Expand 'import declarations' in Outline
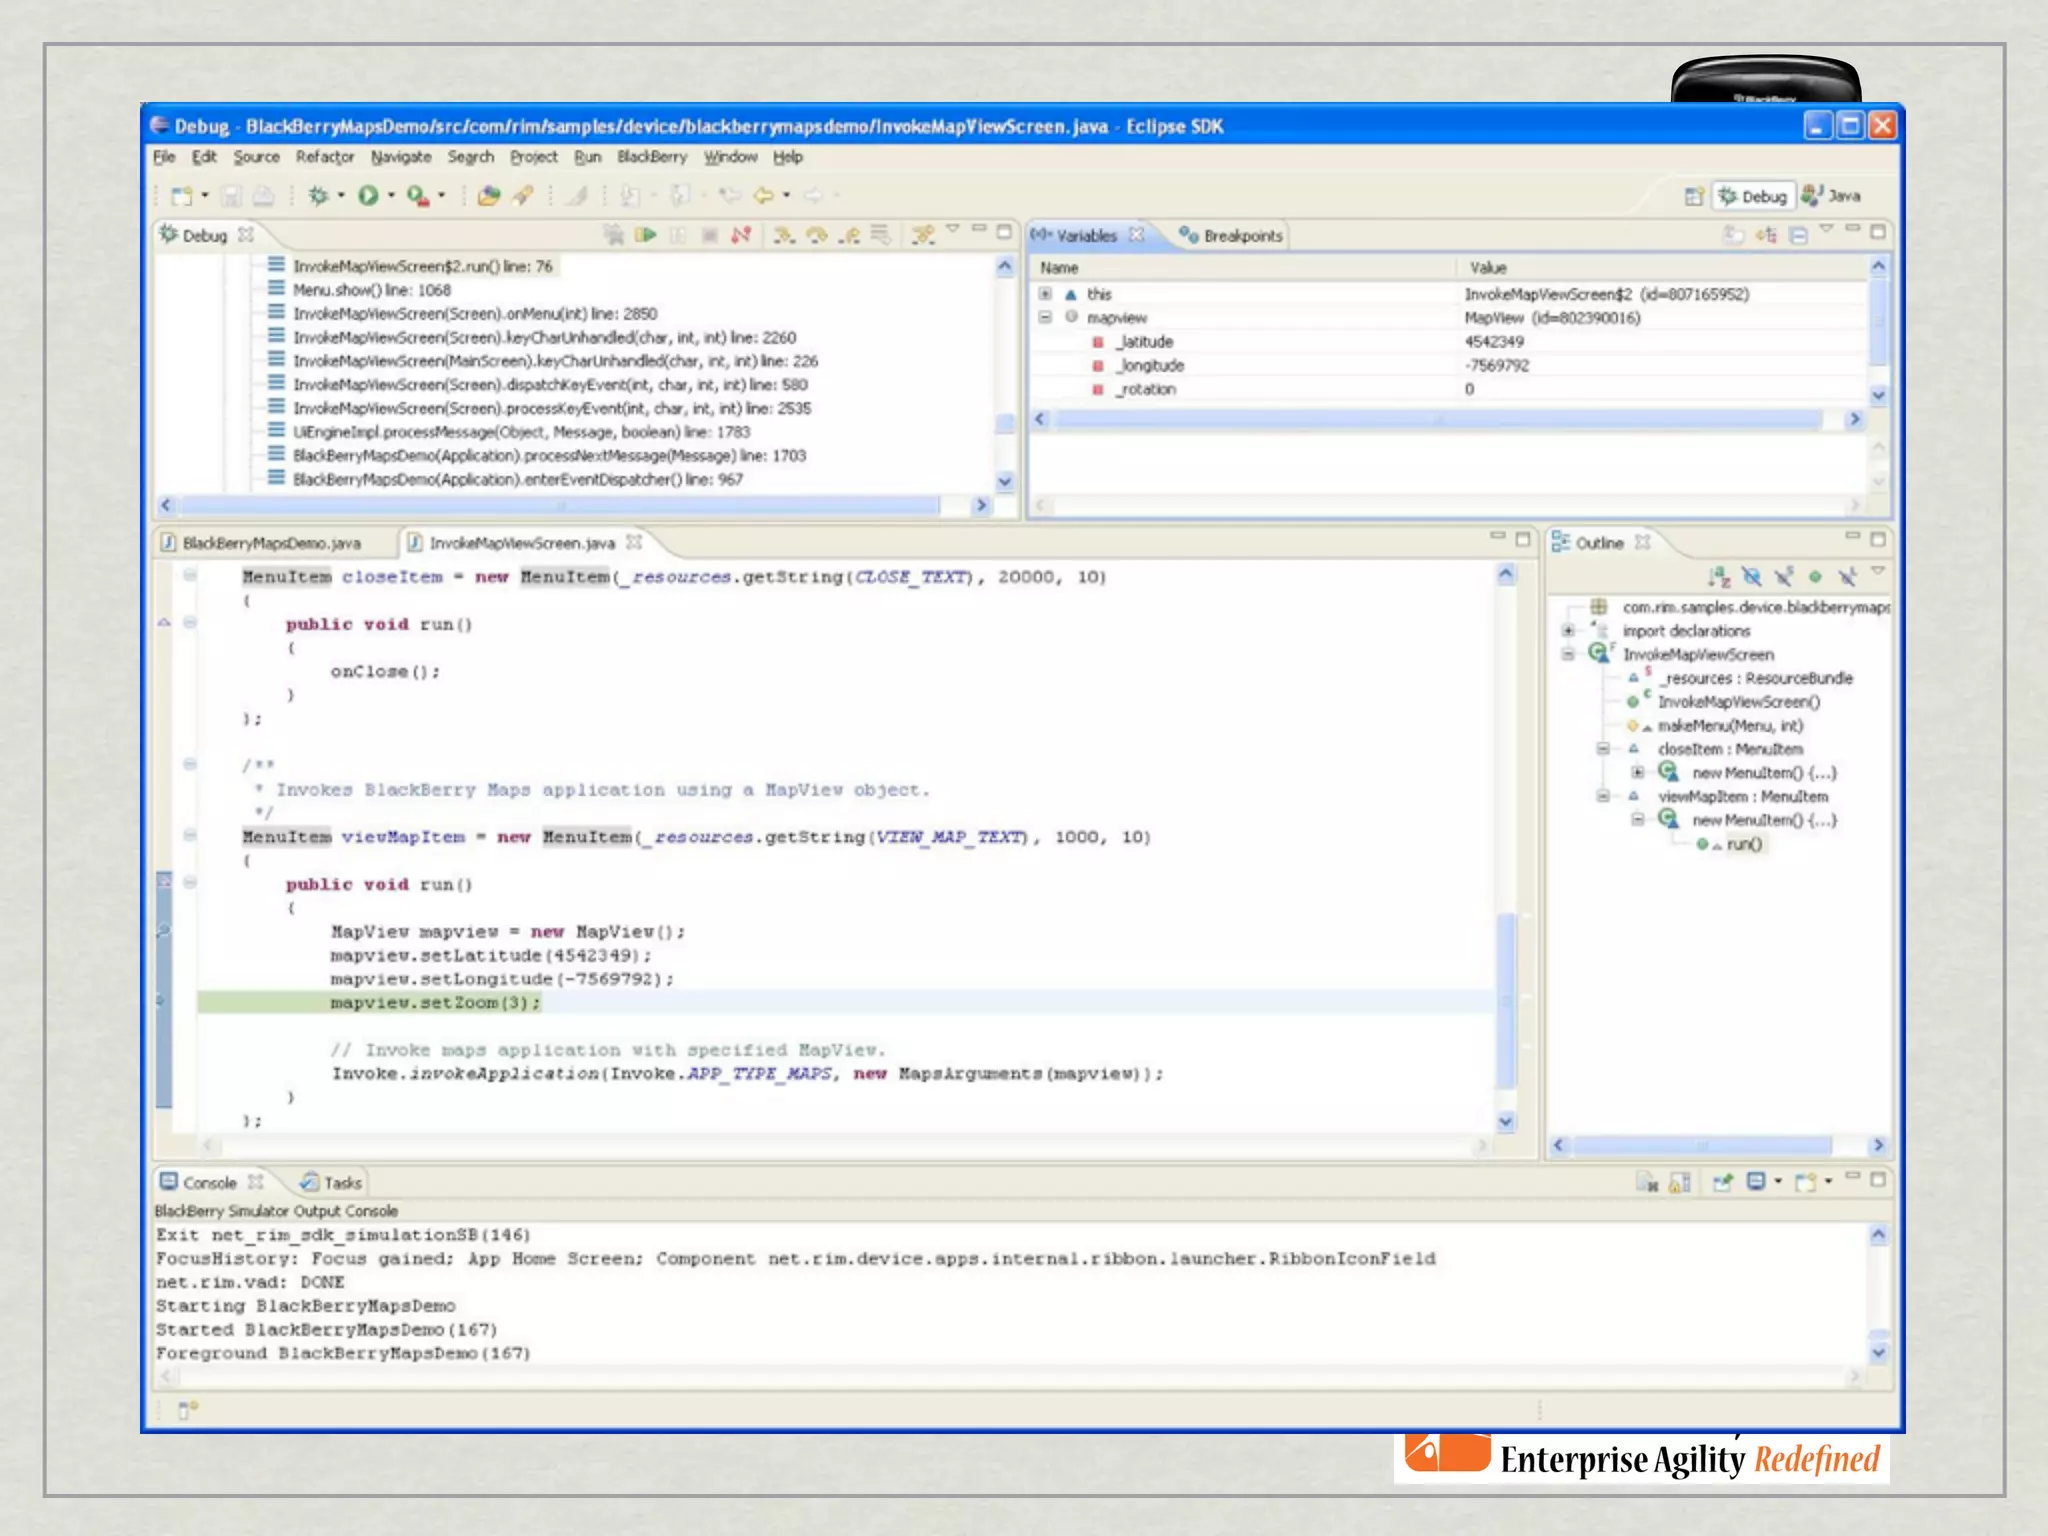This screenshot has width=2048, height=1536. coord(1568,631)
